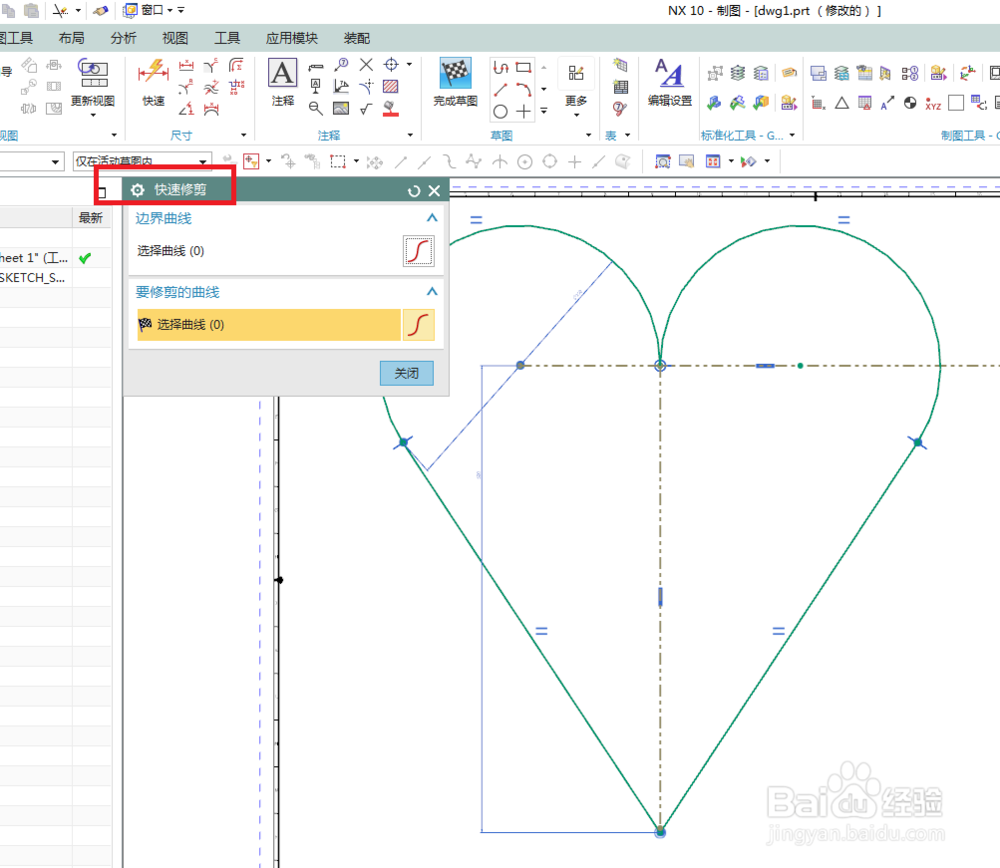
Task: Select the Arc sketch tool
Action: pos(524,90)
